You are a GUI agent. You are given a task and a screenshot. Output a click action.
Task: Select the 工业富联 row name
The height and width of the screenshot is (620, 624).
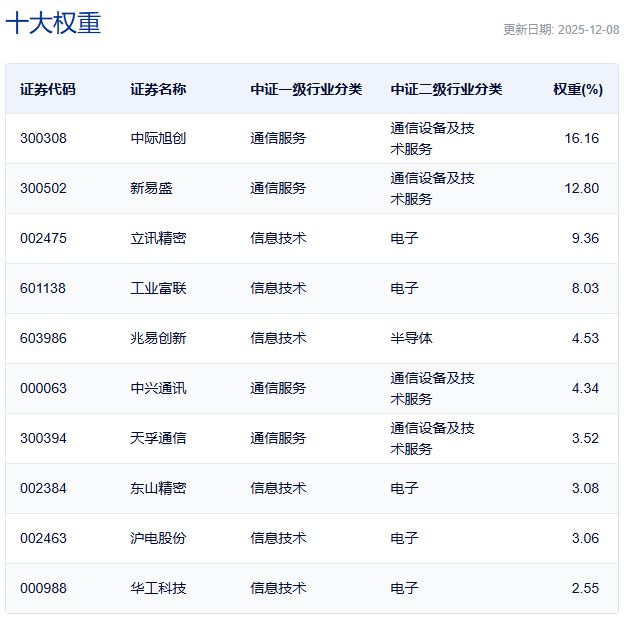[x=158, y=288]
